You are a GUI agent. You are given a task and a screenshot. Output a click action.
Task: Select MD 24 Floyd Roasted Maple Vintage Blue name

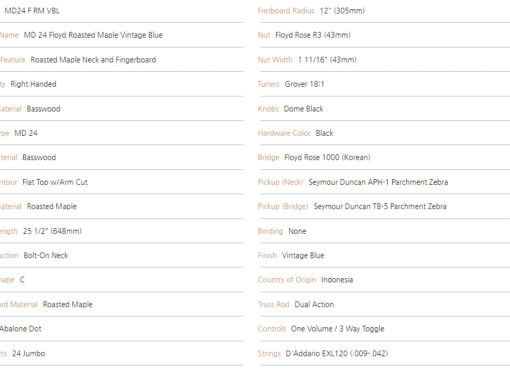(93, 35)
